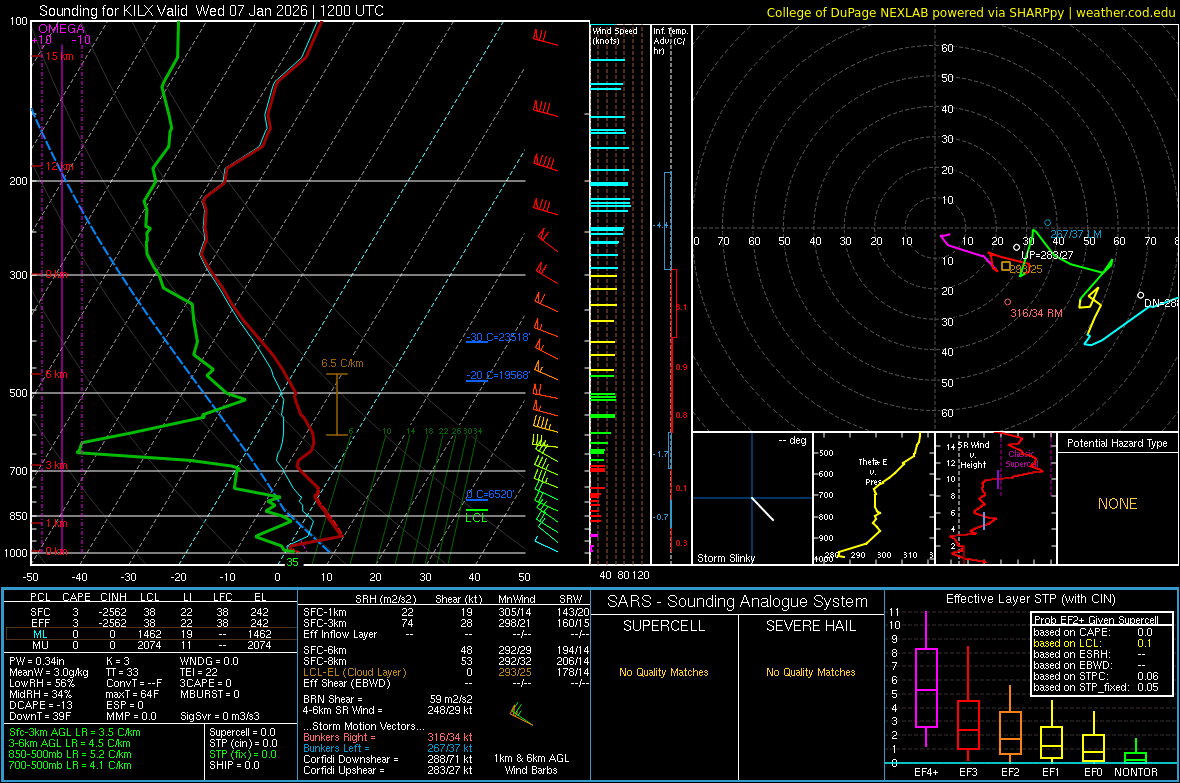Select the 'Theta-E v. Pres' plot label
This screenshot has width=1180, height=783.
coord(873,471)
